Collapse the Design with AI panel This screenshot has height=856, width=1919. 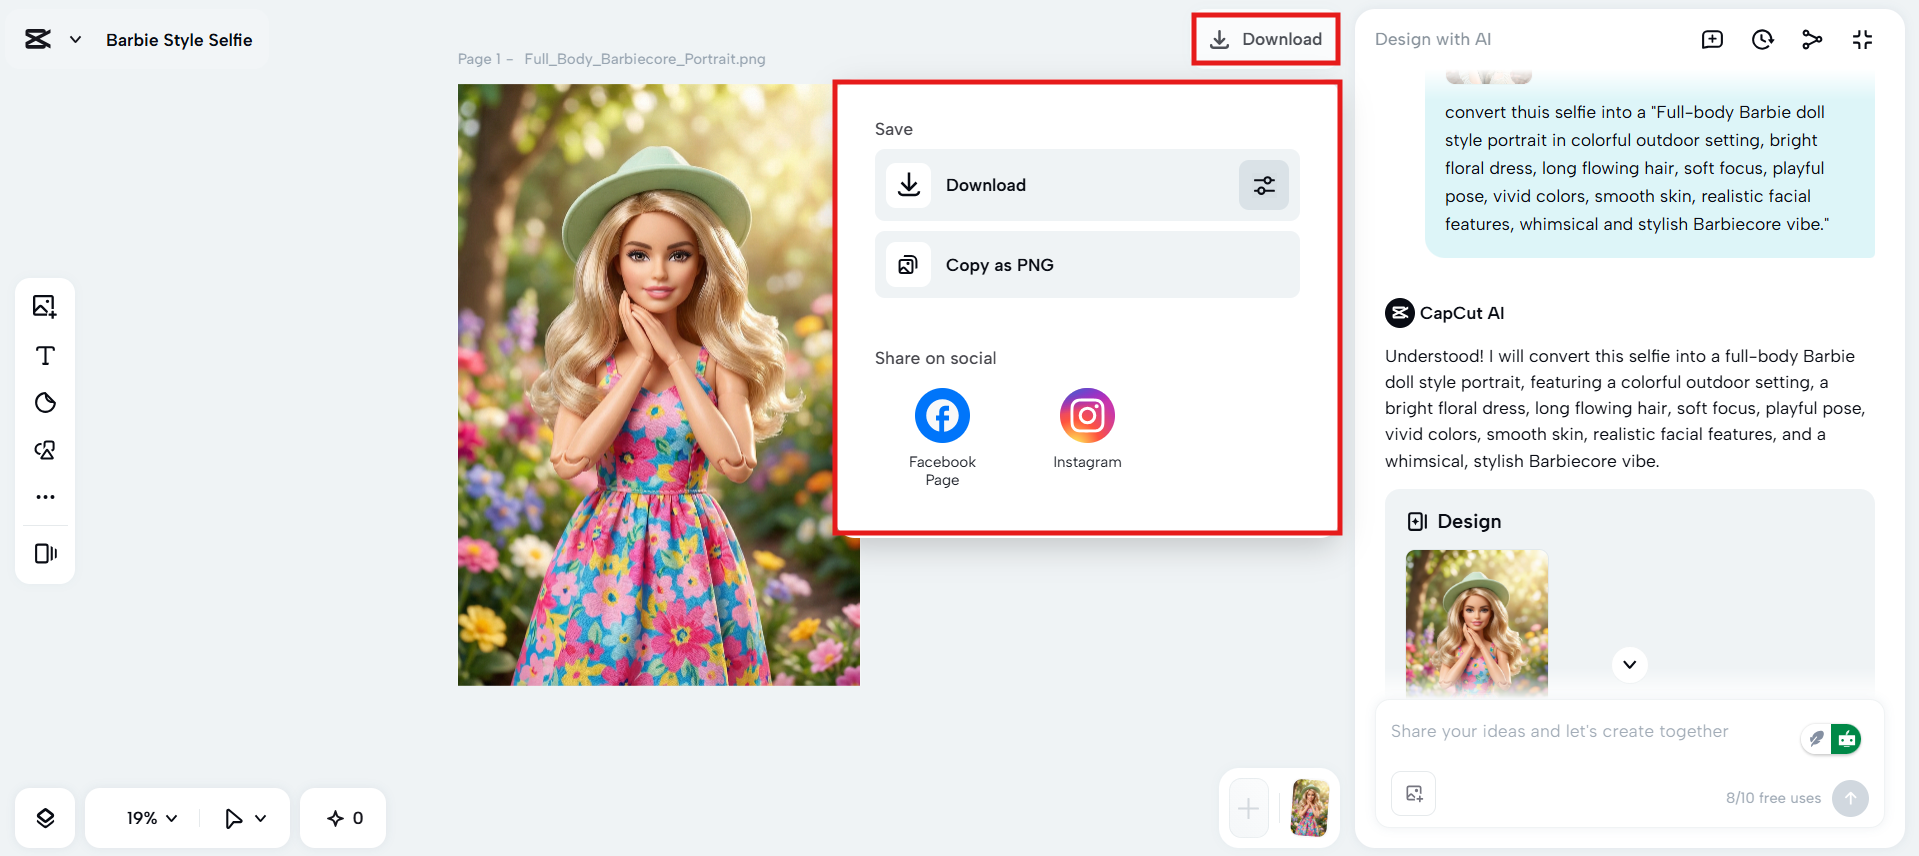click(x=1862, y=40)
